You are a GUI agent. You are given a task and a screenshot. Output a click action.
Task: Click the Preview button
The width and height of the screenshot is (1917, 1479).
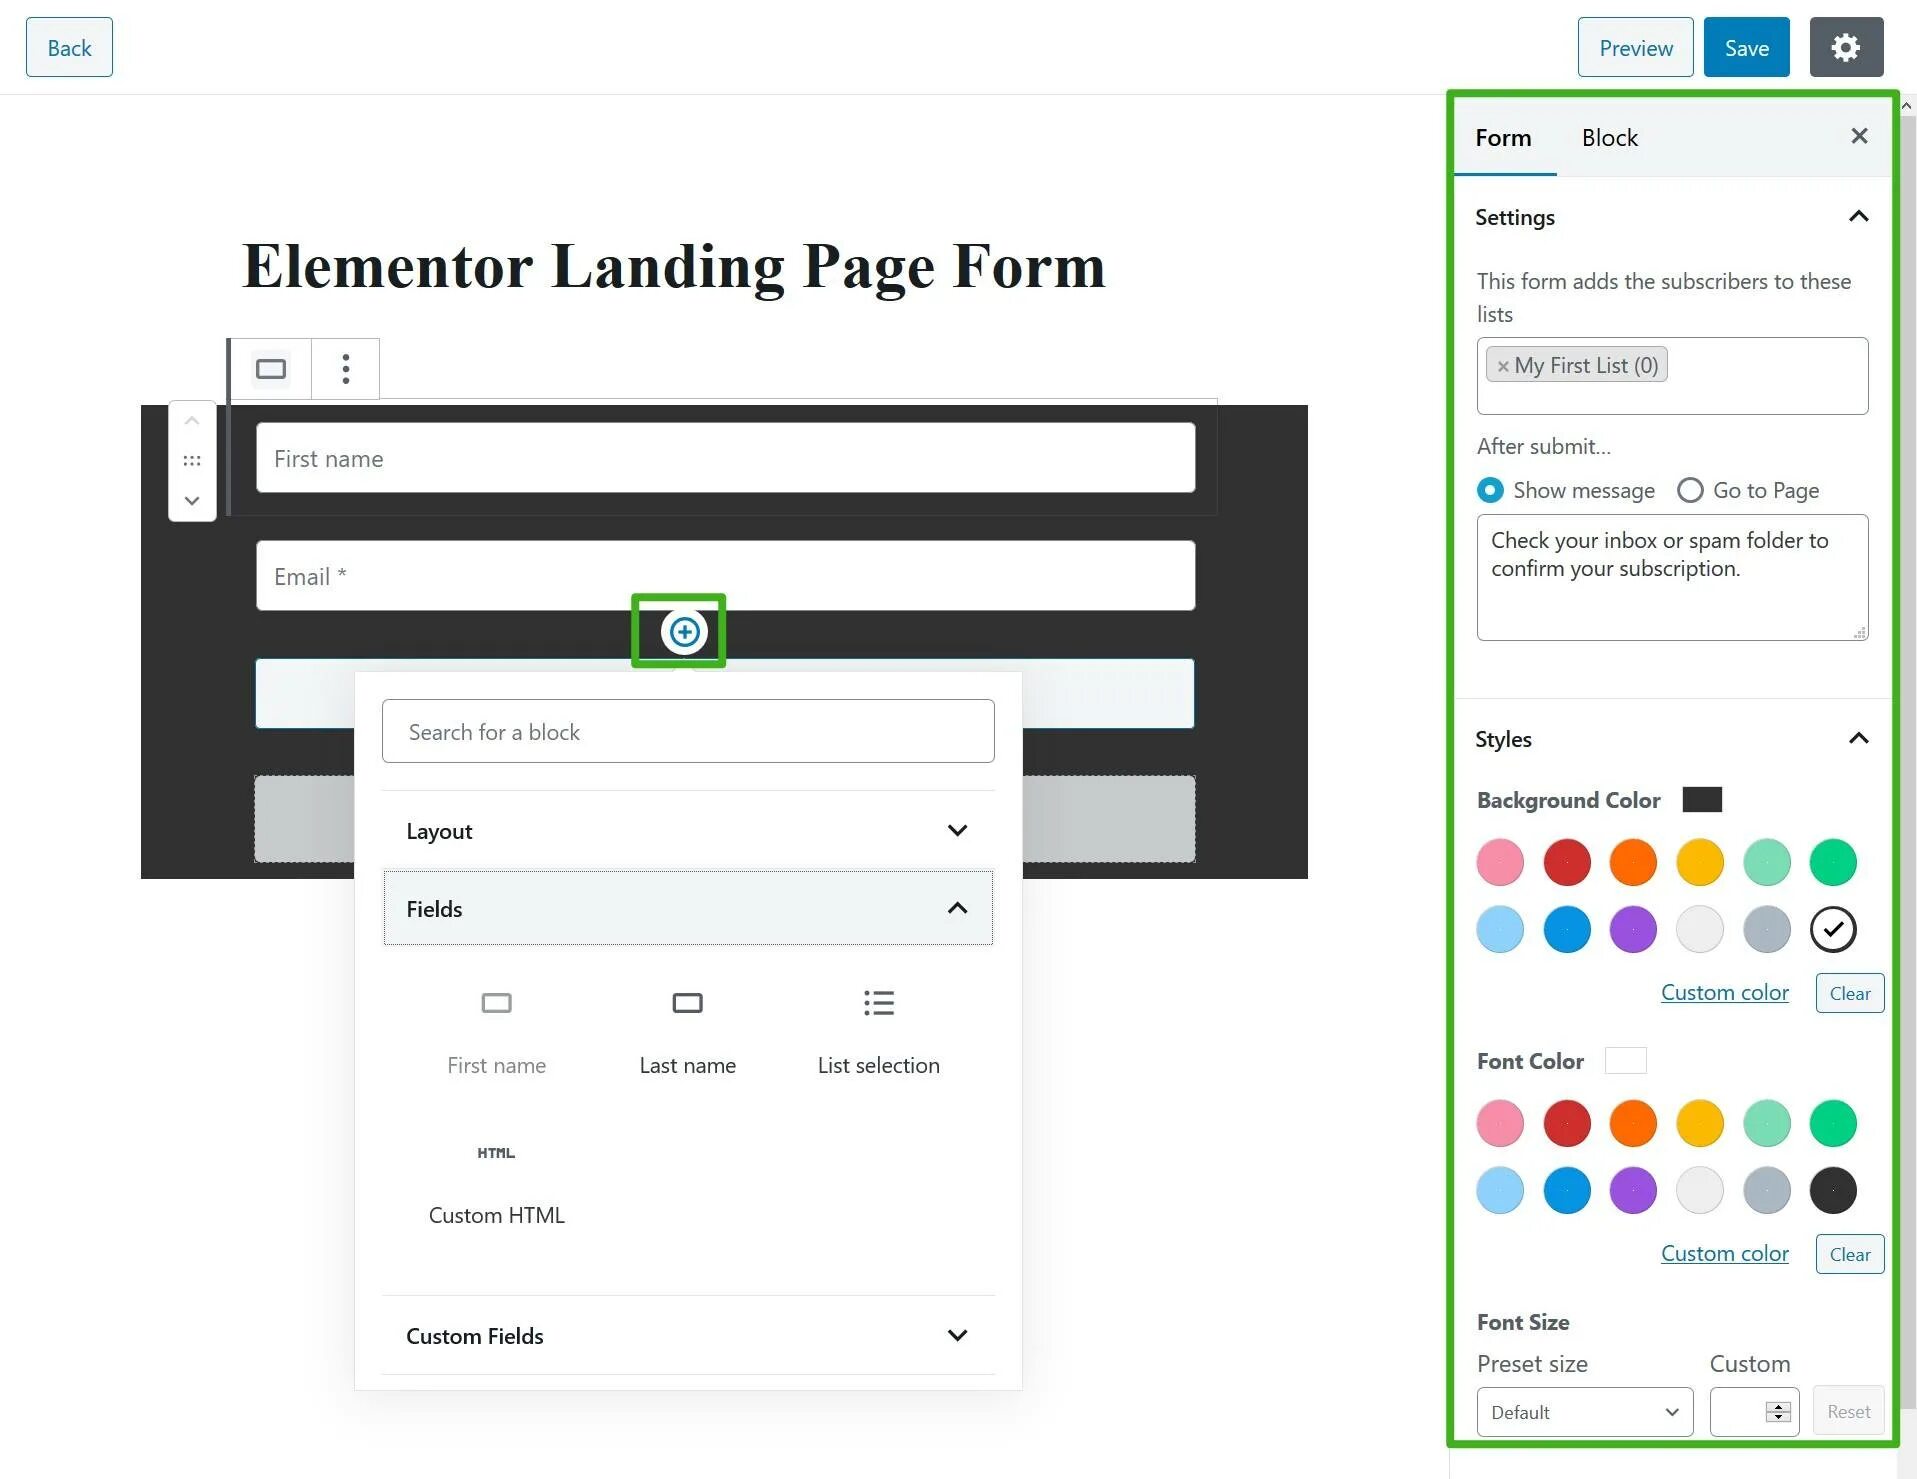click(x=1636, y=47)
